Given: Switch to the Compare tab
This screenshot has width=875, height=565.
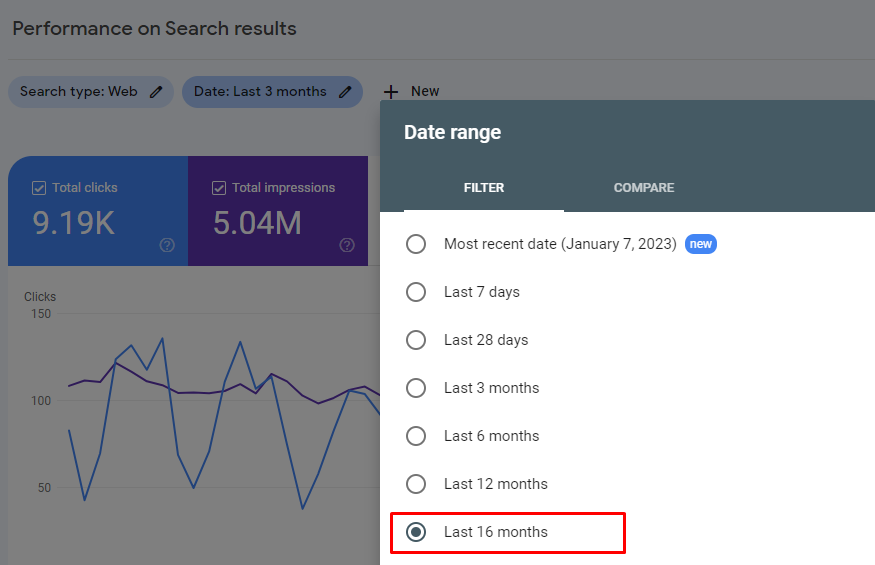Looking at the screenshot, I should pyautogui.click(x=644, y=188).
